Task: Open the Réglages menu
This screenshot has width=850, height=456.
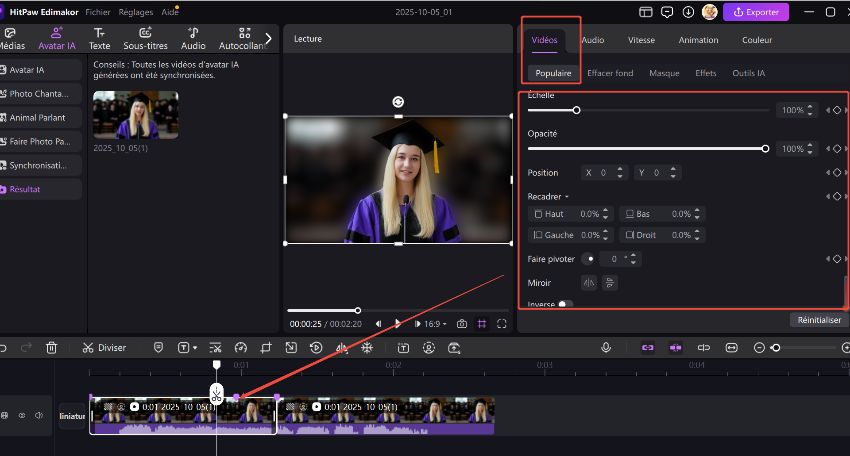Action: pos(135,12)
